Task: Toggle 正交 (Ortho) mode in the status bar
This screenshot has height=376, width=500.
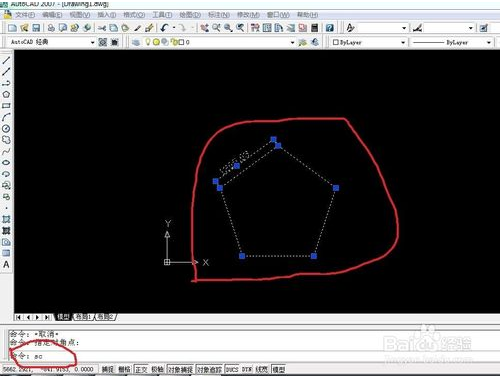Action: (141, 369)
